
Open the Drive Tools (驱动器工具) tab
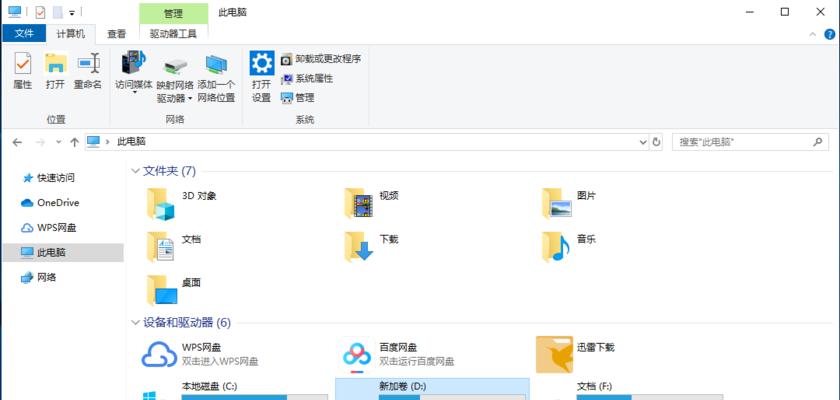click(173, 34)
